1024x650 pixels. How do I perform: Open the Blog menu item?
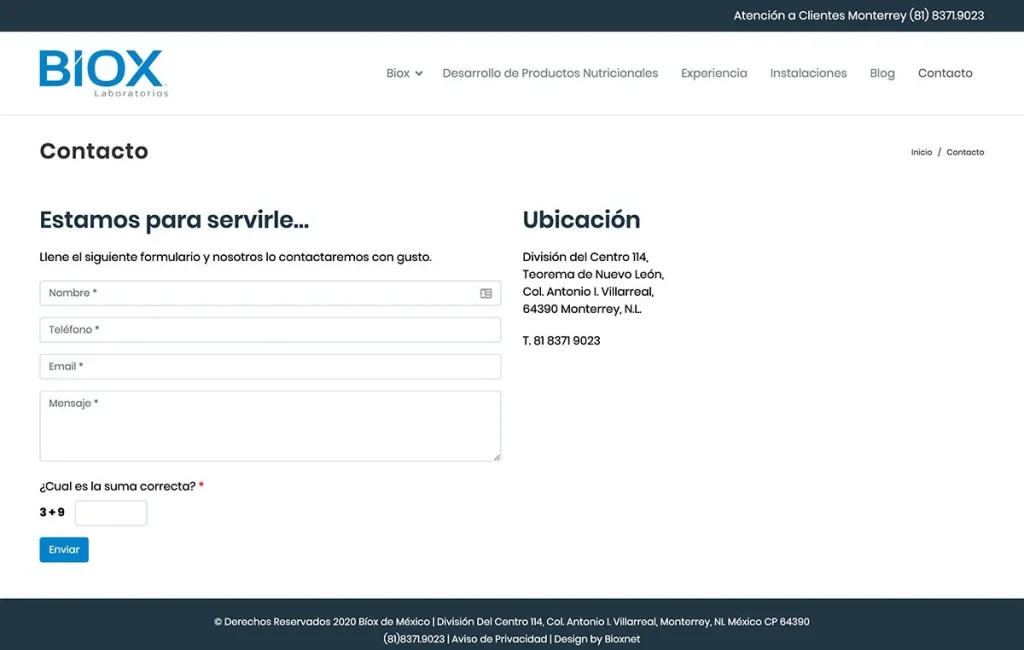pos(881,73)
